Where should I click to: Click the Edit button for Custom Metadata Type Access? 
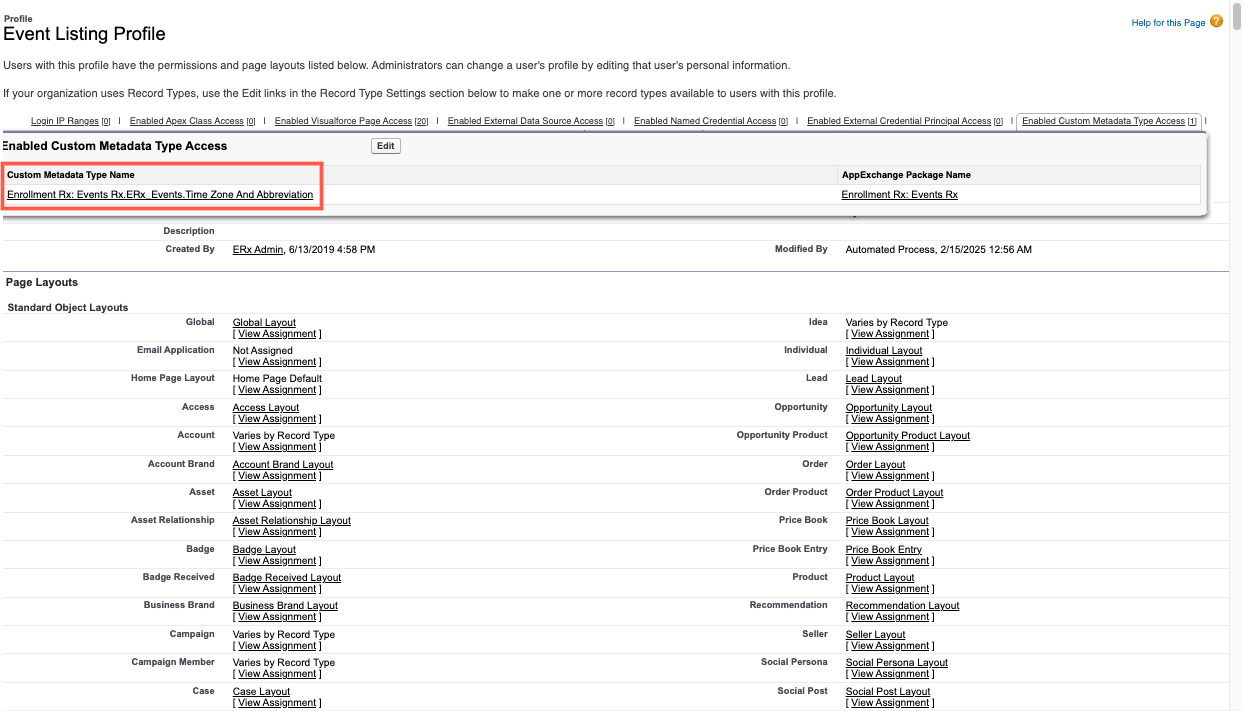385,146
